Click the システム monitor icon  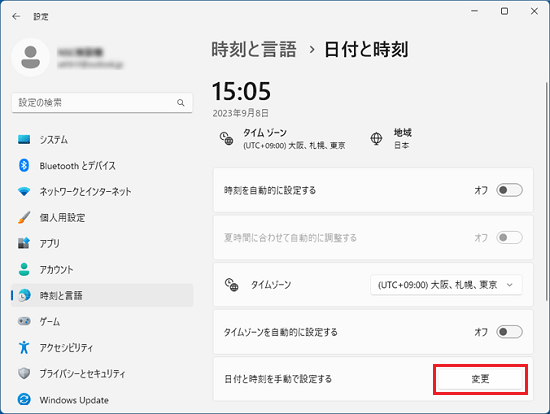(x=24, y=139)
